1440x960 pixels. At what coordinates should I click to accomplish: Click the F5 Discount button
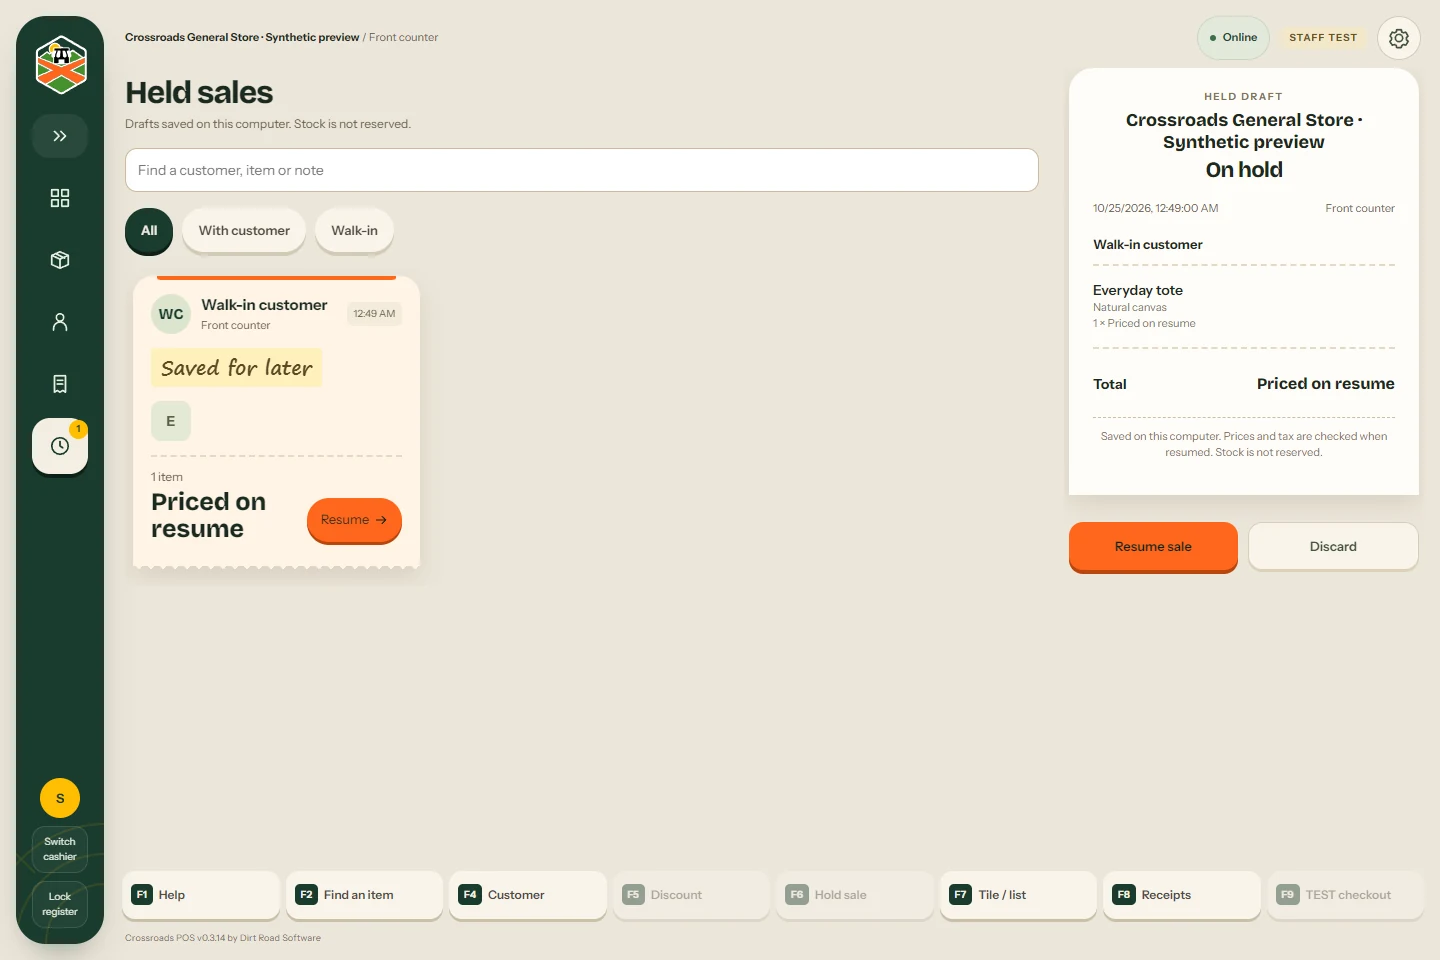691,895
